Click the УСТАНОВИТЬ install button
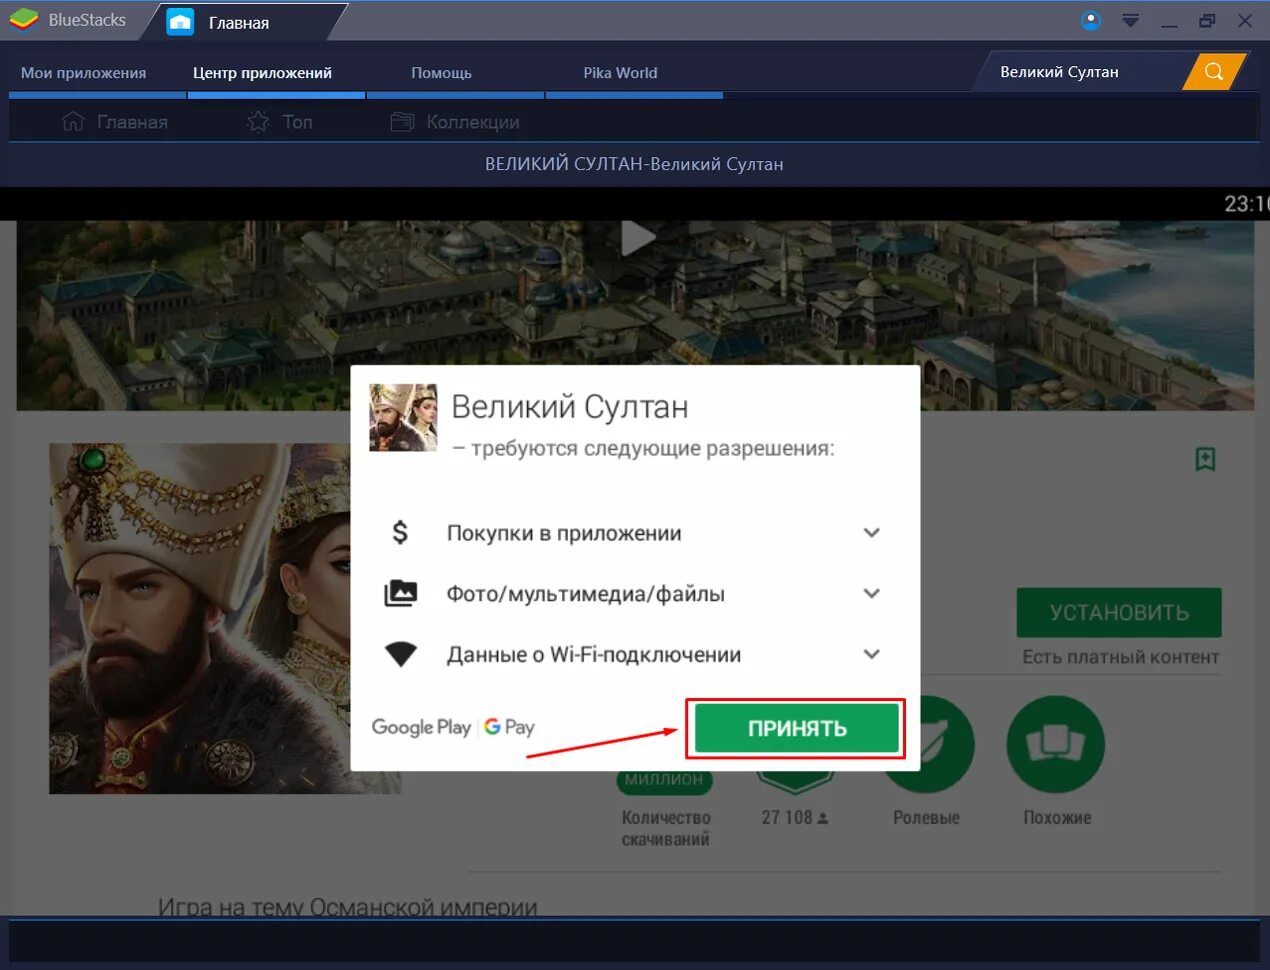 pyautogui.click(x=1119, y=612)
